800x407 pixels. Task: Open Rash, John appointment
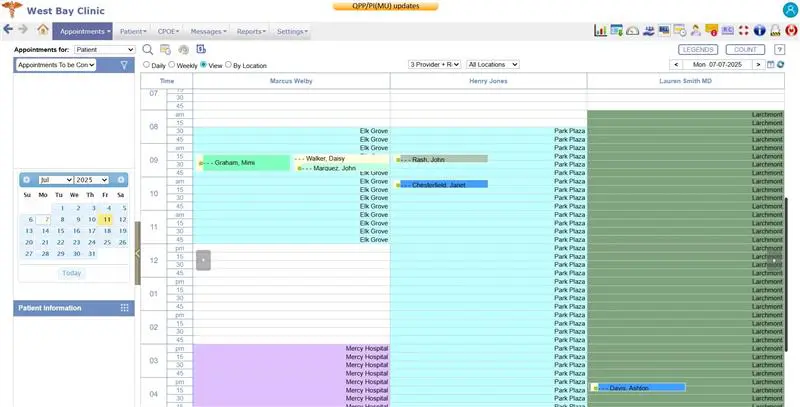pos(441,159)
